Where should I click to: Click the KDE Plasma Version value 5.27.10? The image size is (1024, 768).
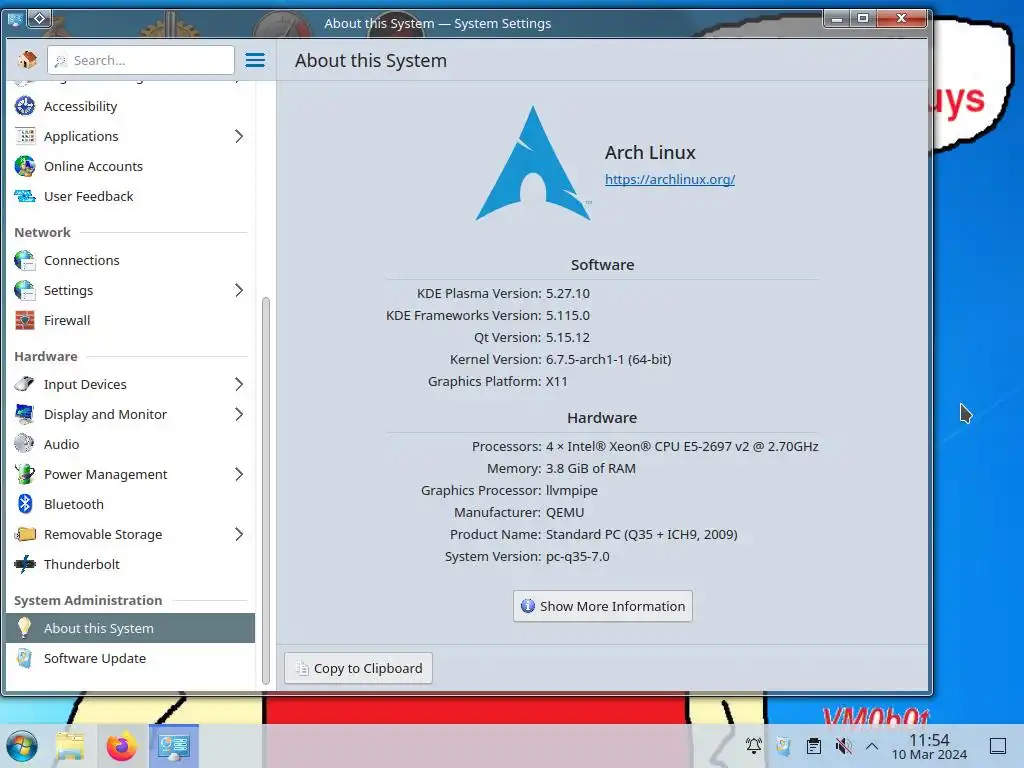568,293
